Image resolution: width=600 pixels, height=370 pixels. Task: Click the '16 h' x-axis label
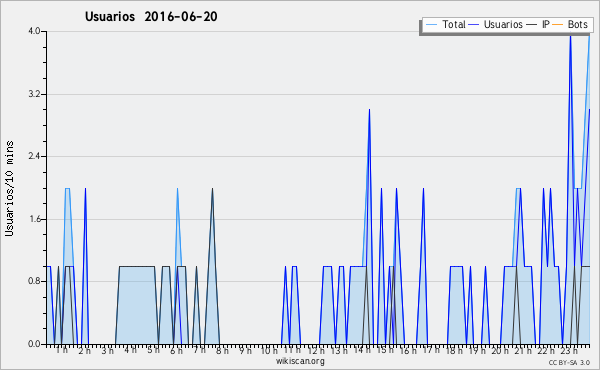click(408, 350)
